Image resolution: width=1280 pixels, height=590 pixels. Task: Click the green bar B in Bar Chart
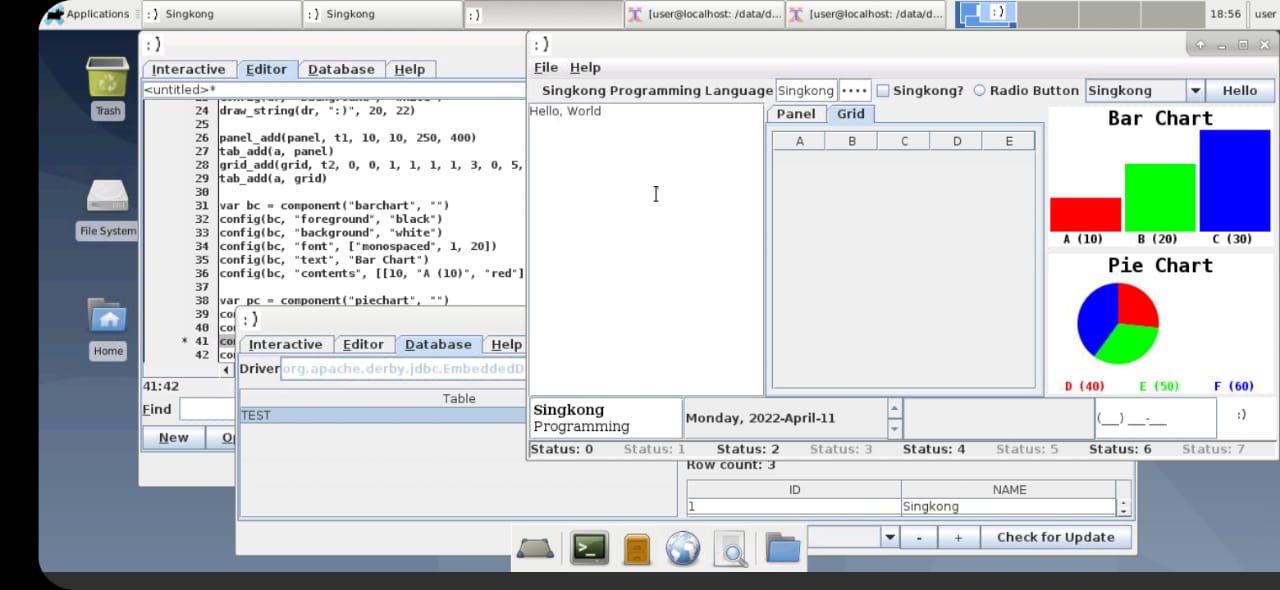pos(1160,198)
